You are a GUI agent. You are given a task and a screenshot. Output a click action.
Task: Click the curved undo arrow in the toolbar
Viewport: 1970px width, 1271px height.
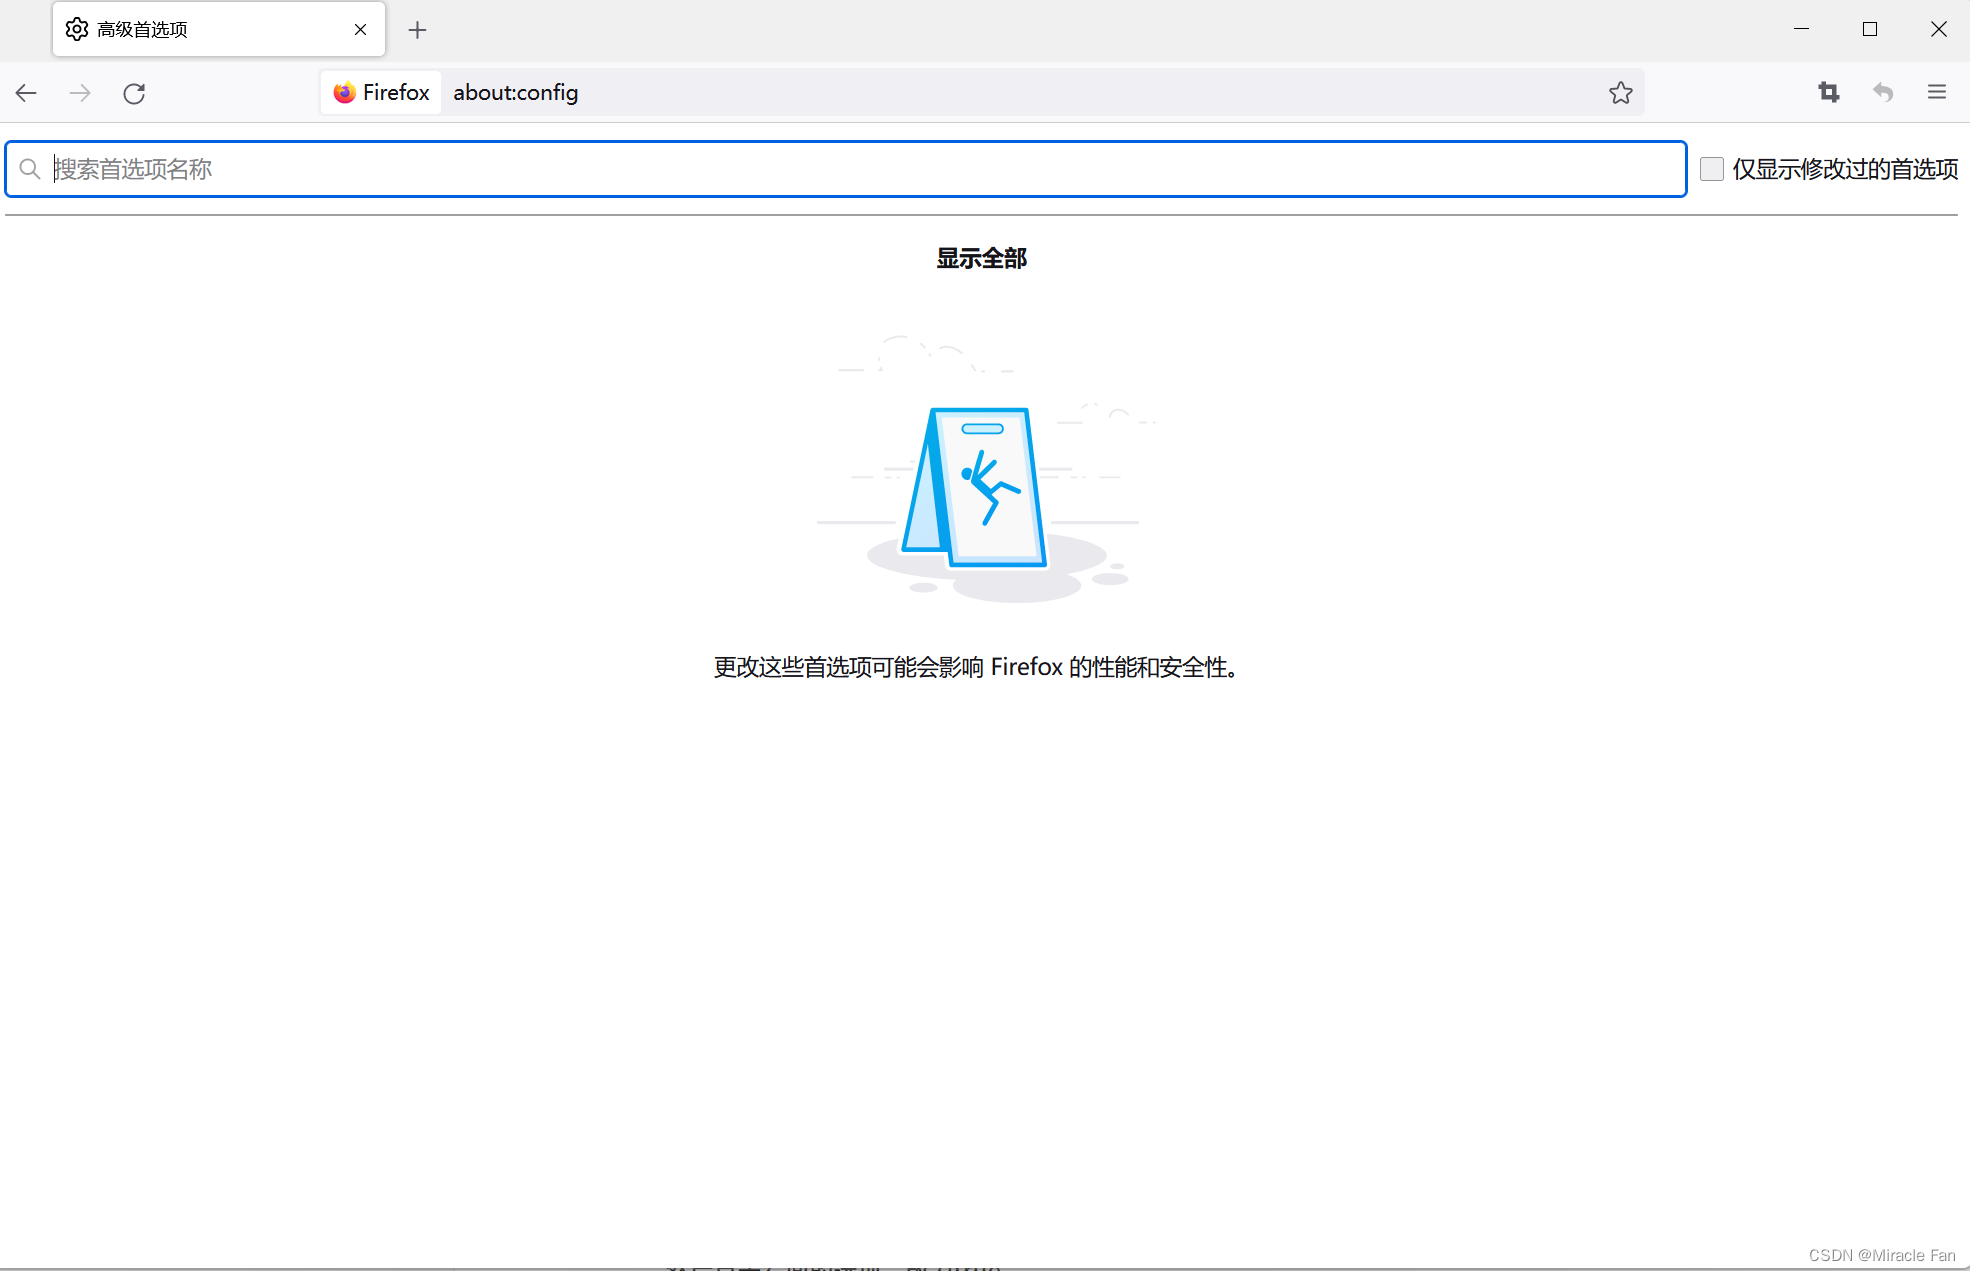[1882, 92]
